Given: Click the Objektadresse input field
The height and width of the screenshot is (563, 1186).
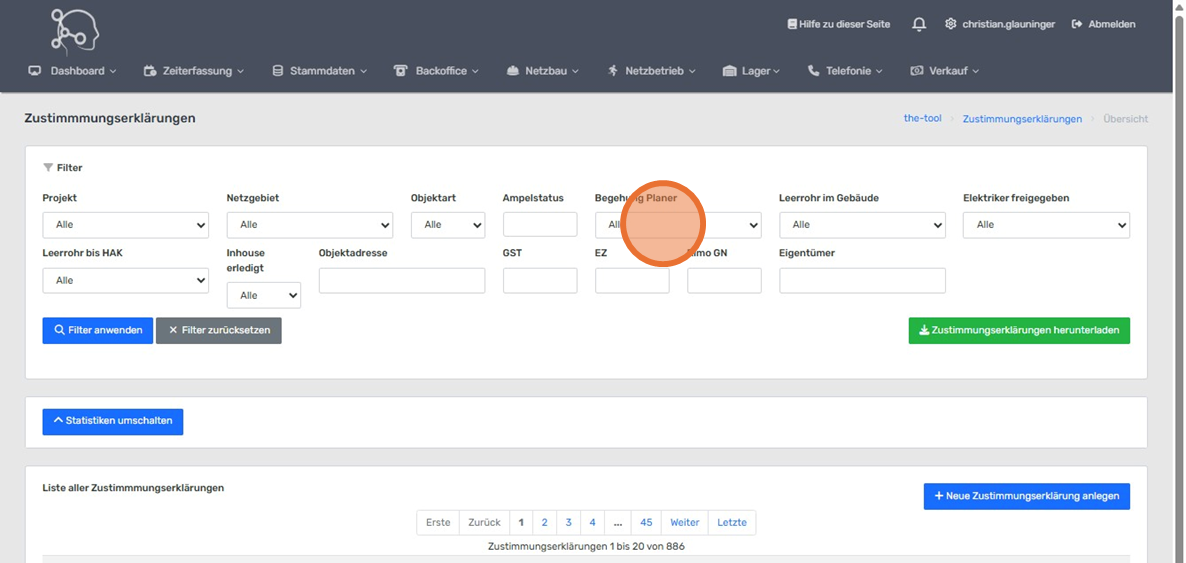Looking at the screenshot, I should [x=401, y=281].
